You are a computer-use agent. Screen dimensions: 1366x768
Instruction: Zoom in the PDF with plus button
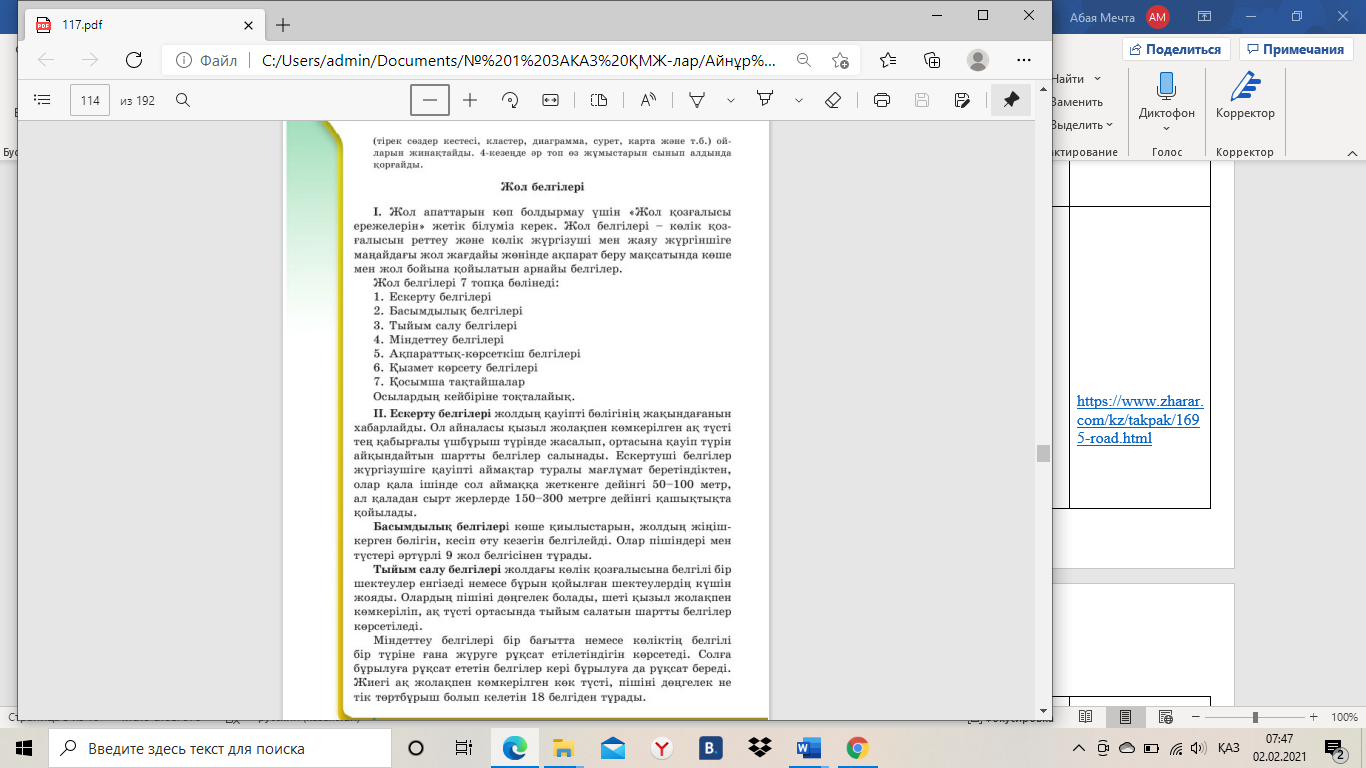click(x=470, y=100)
